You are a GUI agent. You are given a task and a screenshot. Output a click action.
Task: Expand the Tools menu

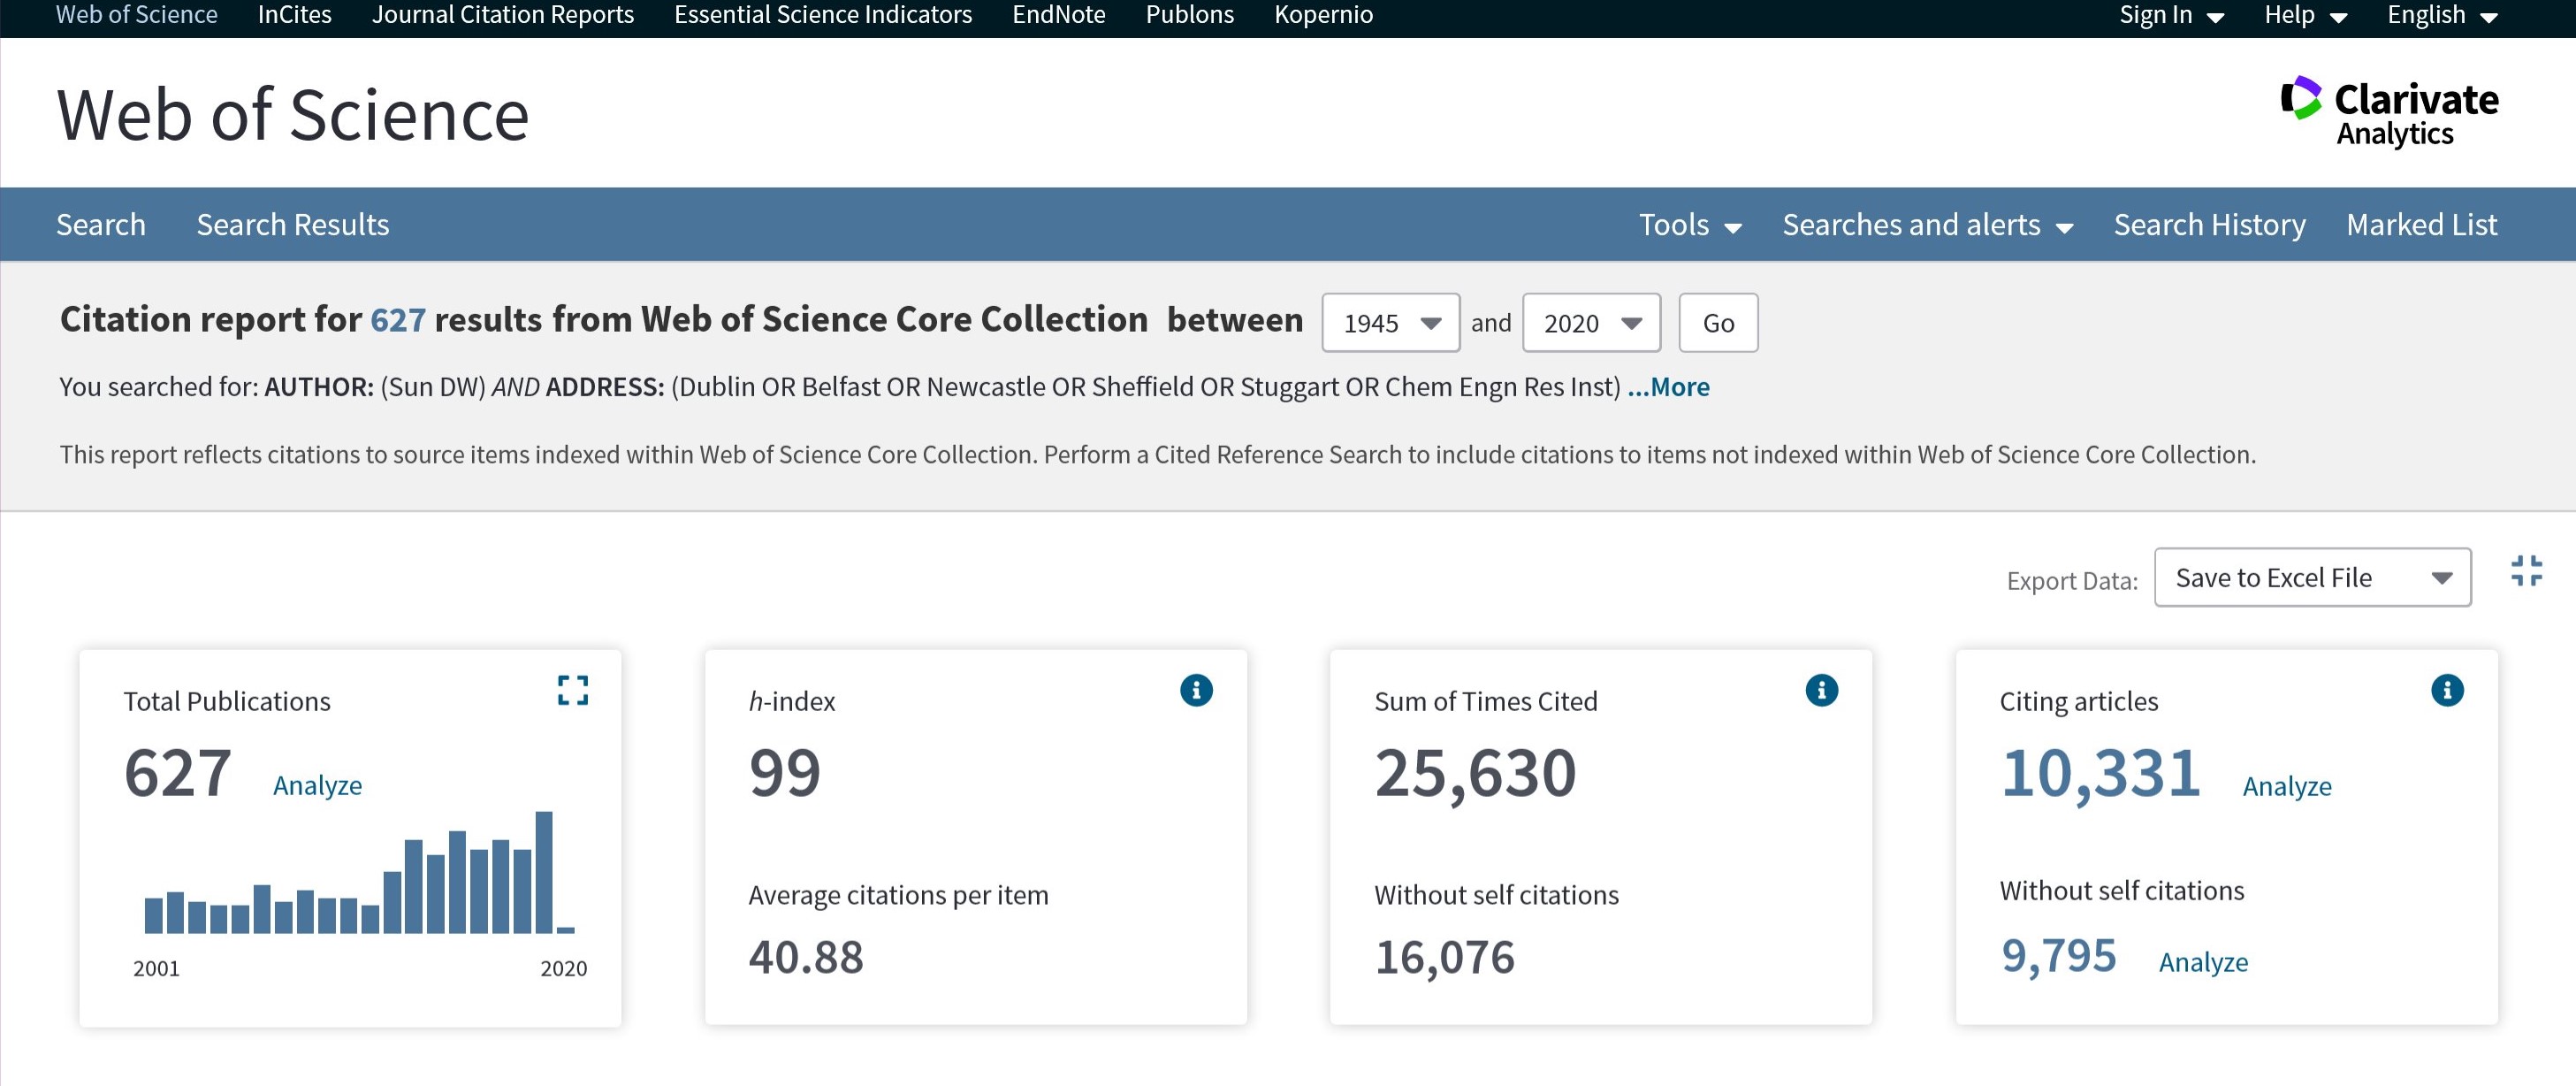1689,225
